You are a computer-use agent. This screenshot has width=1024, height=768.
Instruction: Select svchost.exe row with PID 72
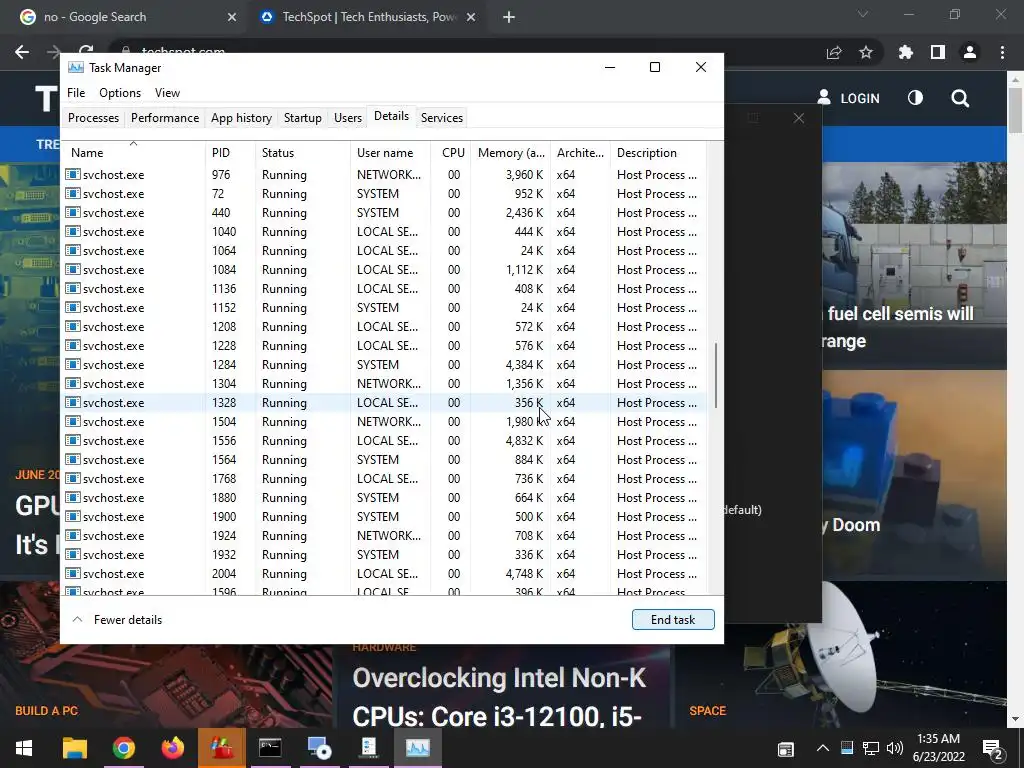click(384, 193)
